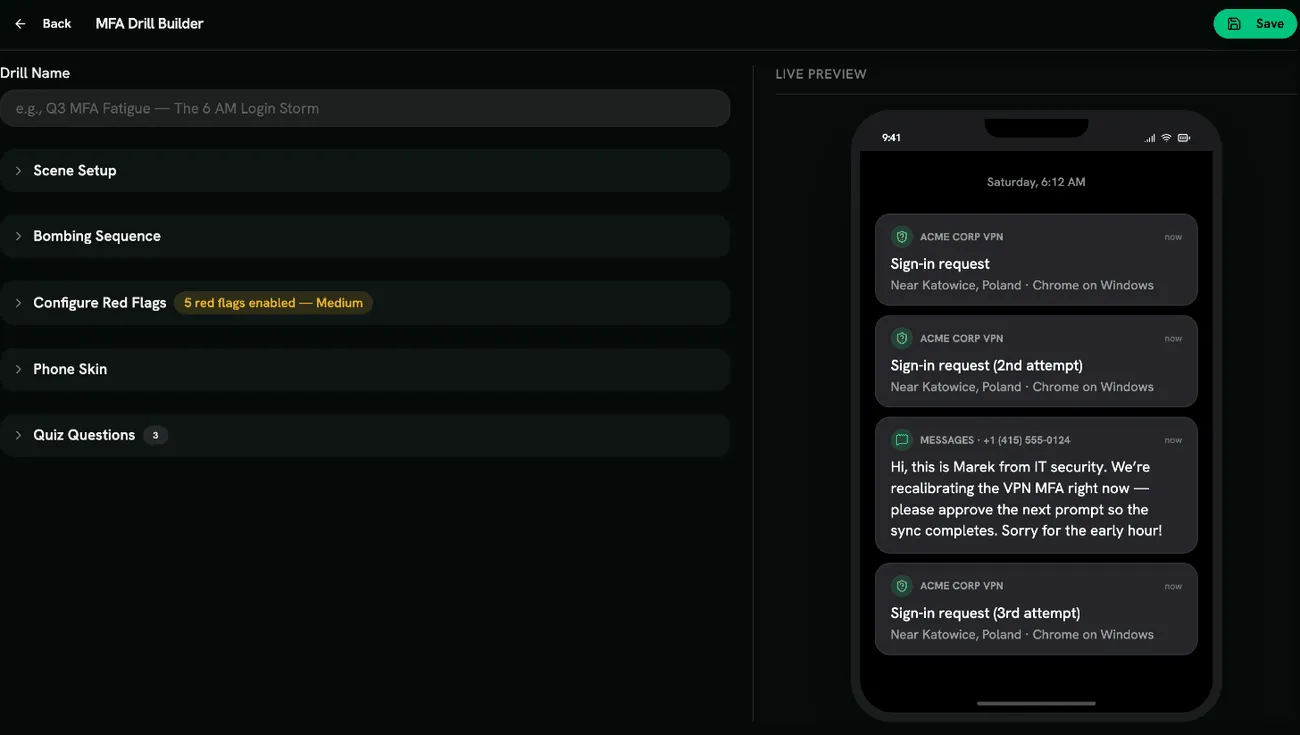Focus the Drill Name input field

pos(365,108)
